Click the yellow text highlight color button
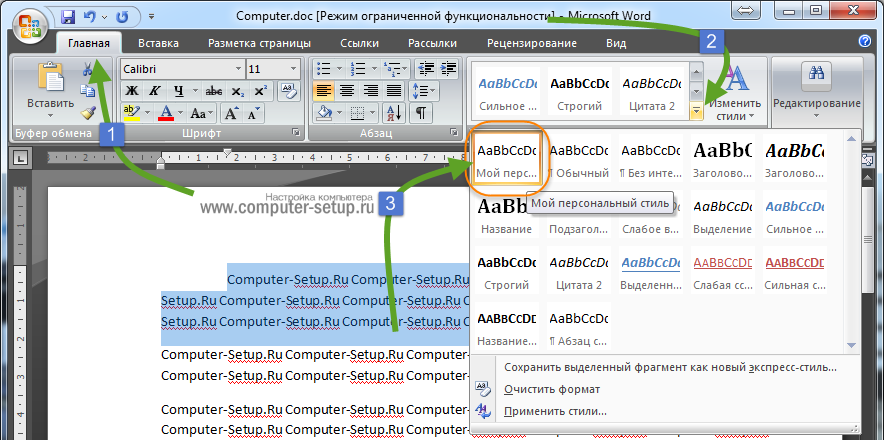 click(132, 113)
